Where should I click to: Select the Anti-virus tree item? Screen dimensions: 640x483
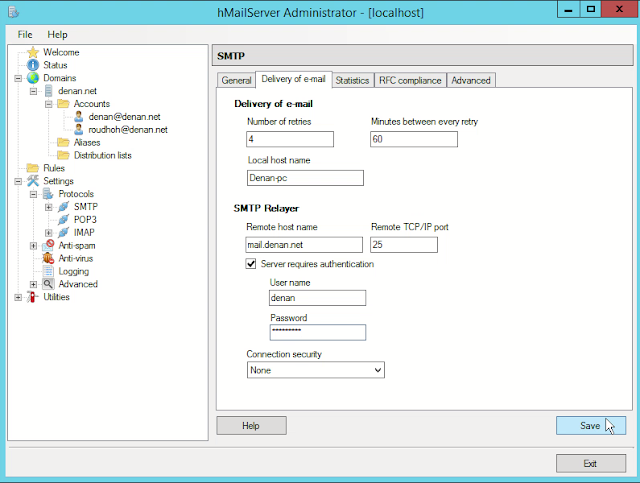coord(76,258)
